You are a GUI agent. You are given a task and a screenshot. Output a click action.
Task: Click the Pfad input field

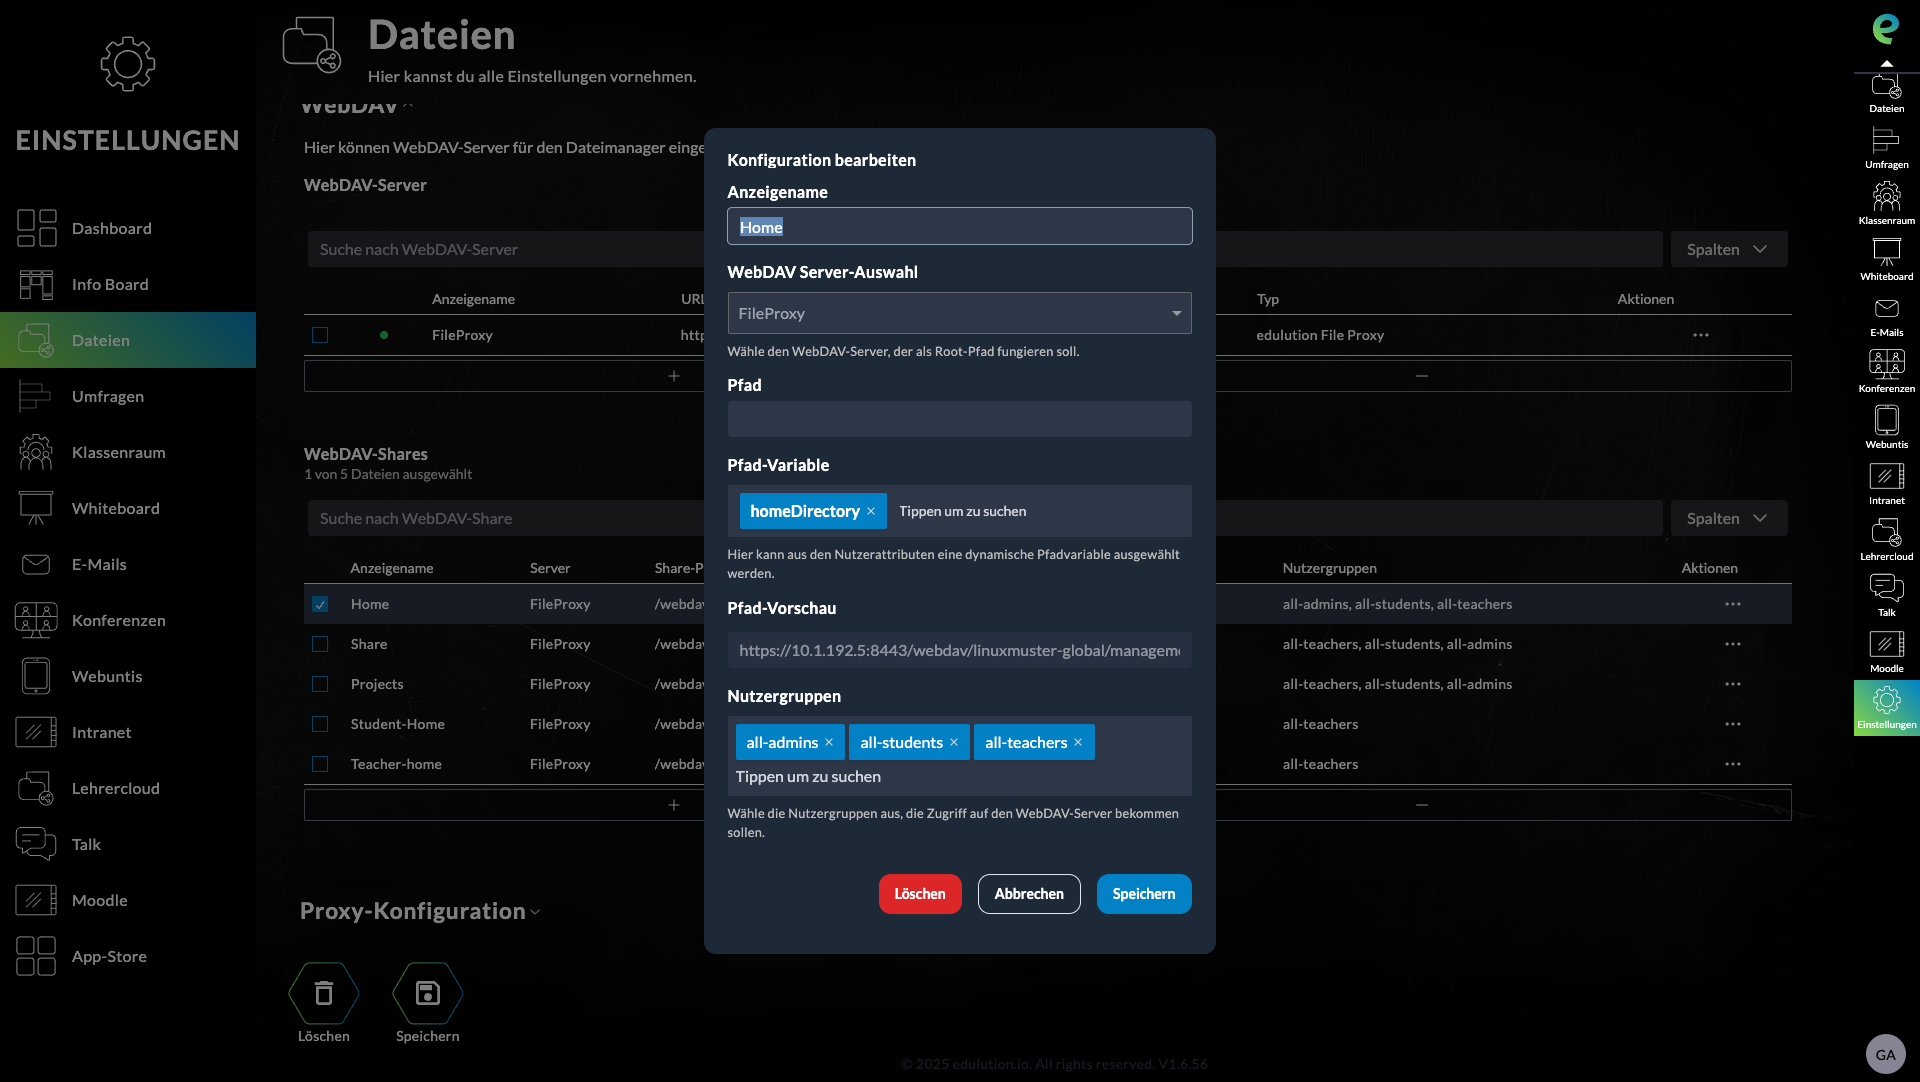point(959,419)
